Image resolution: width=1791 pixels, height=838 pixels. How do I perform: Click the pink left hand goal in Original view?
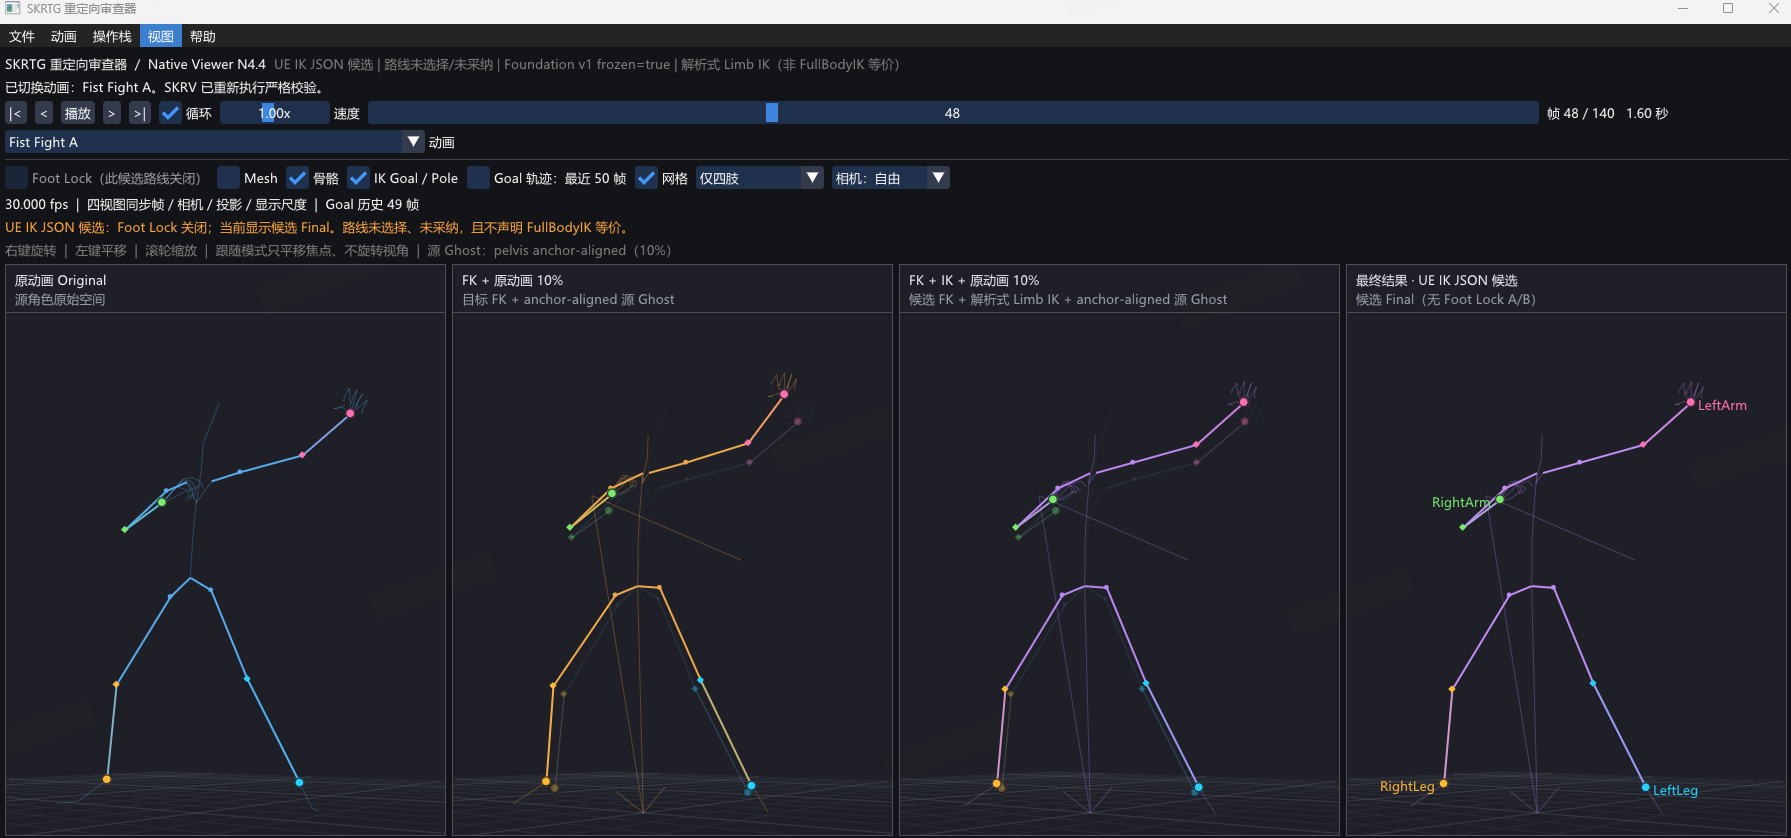point(350,413)
